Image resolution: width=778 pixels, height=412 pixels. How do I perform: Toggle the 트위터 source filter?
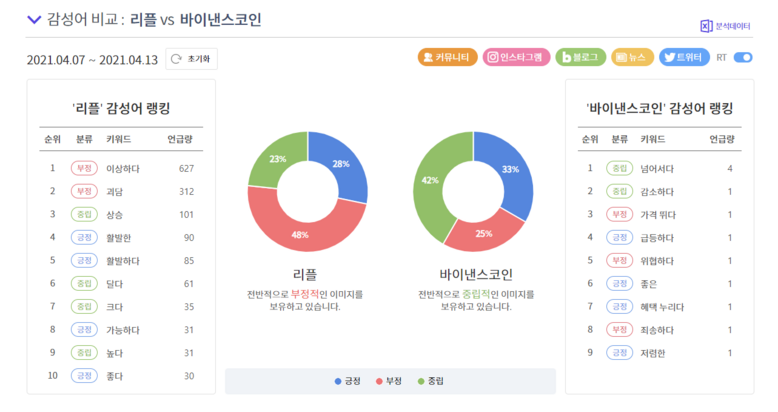click(x=684, y=58)
